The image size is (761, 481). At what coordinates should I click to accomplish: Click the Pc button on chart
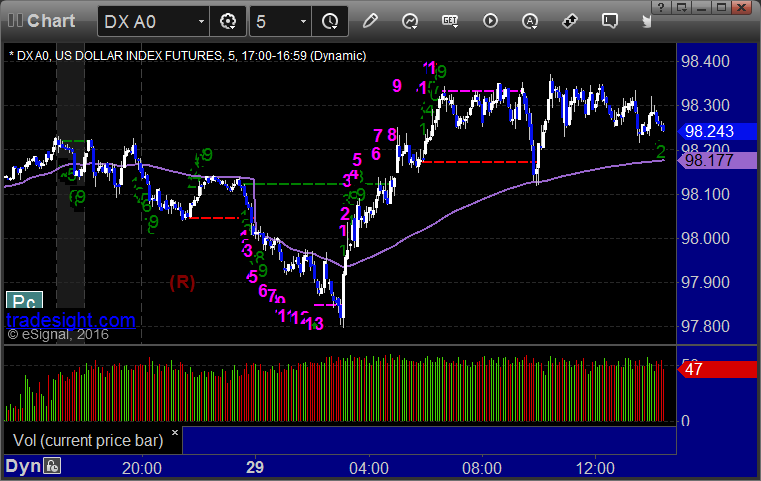[x=24, y=300]
